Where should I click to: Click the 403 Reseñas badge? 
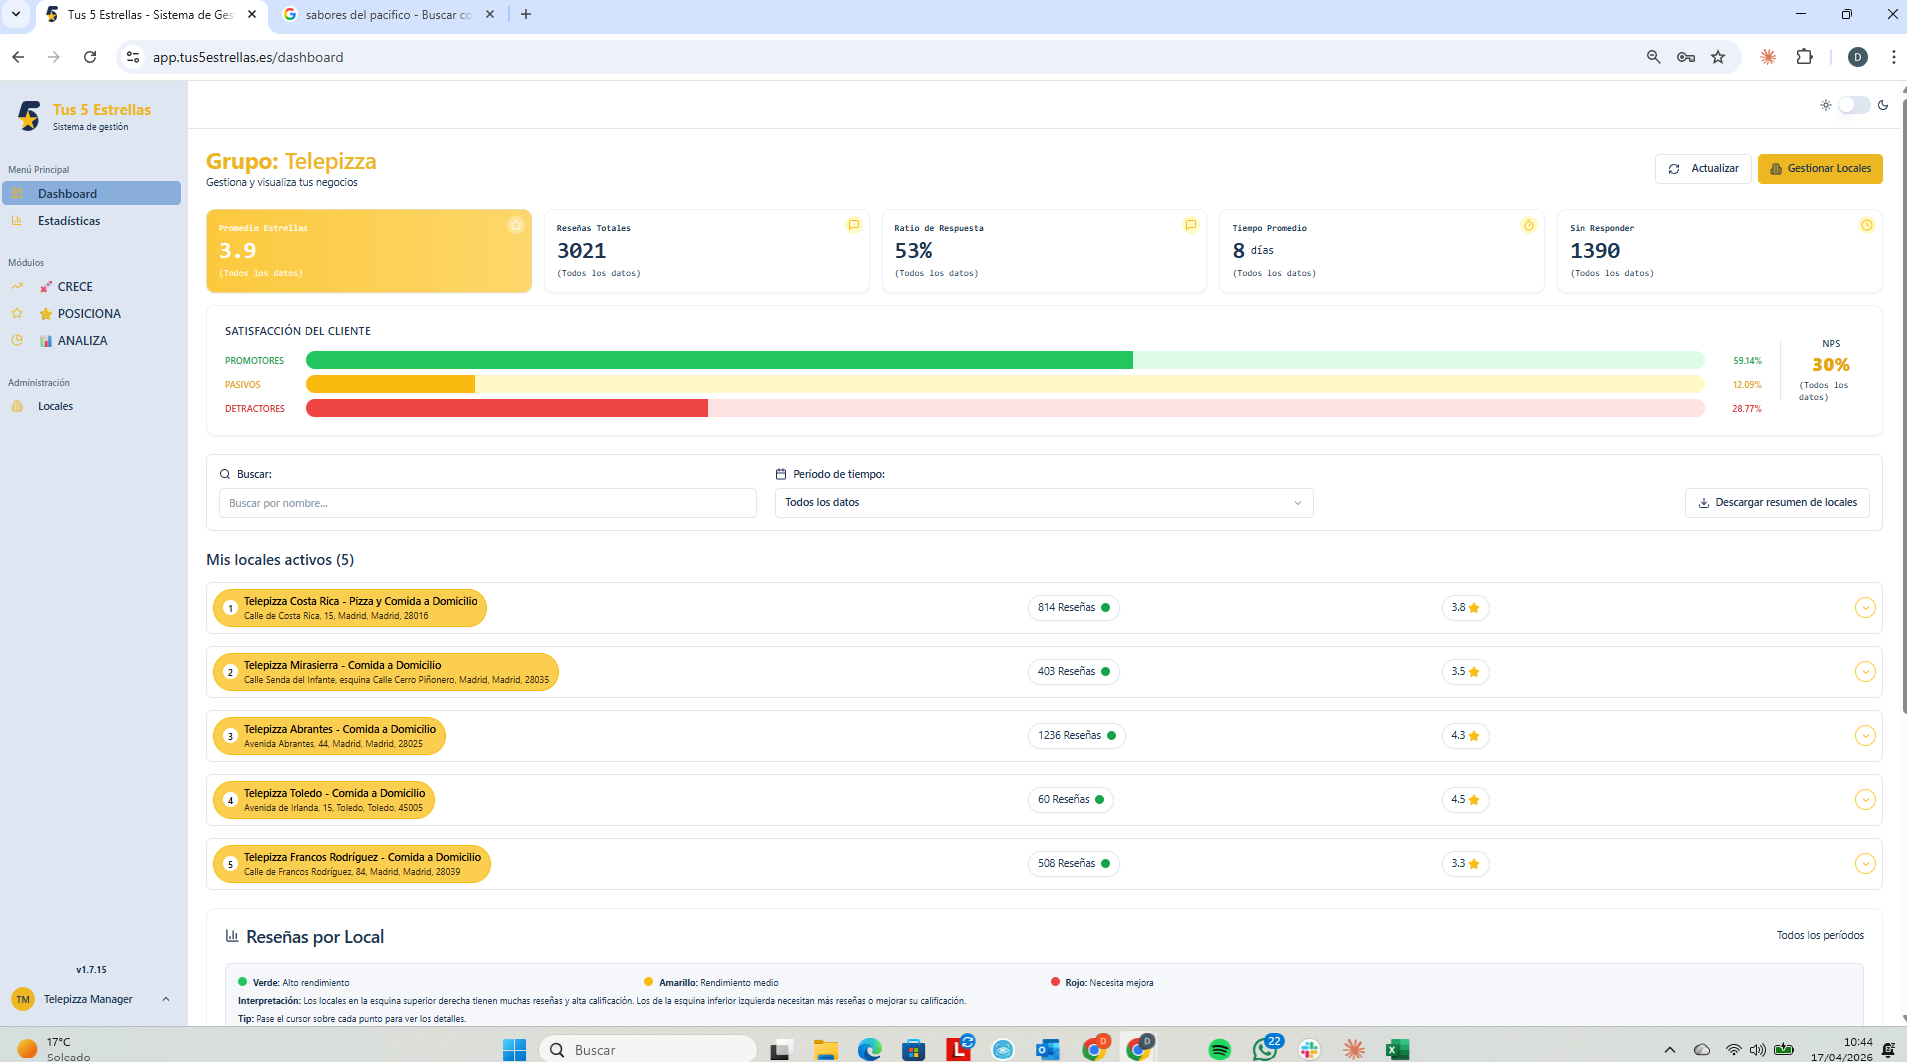click(1073, 671)
